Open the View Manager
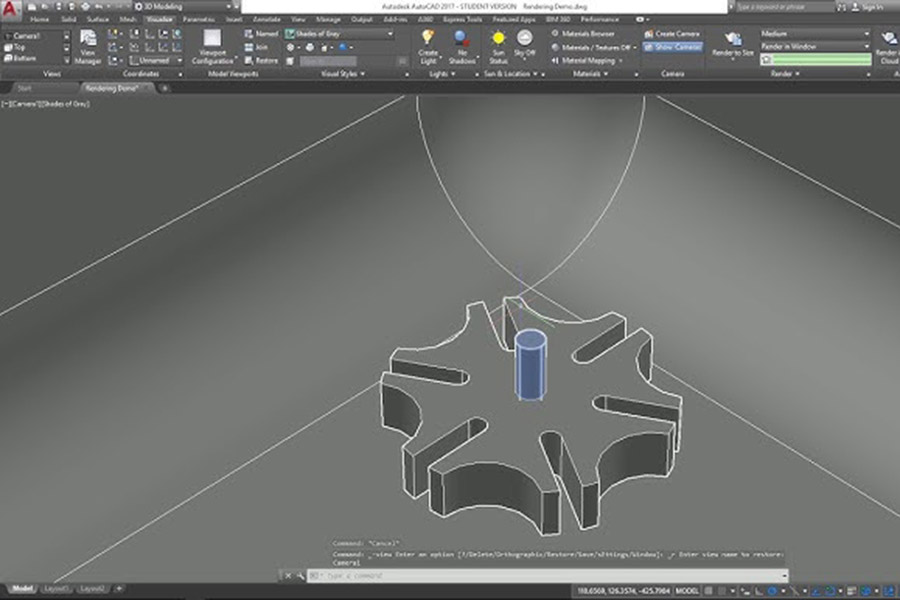This screenshot has height=600, width=900. [88, 47]
